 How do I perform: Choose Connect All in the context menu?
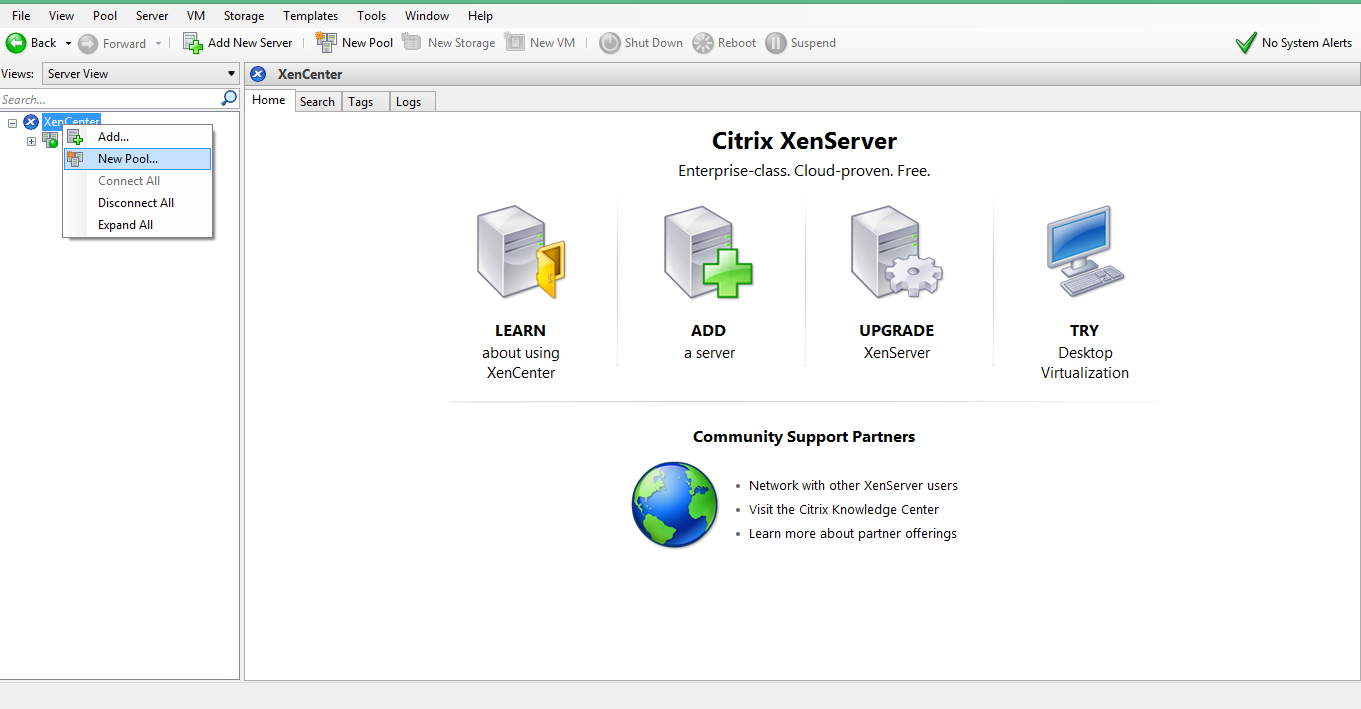(138, 181)
